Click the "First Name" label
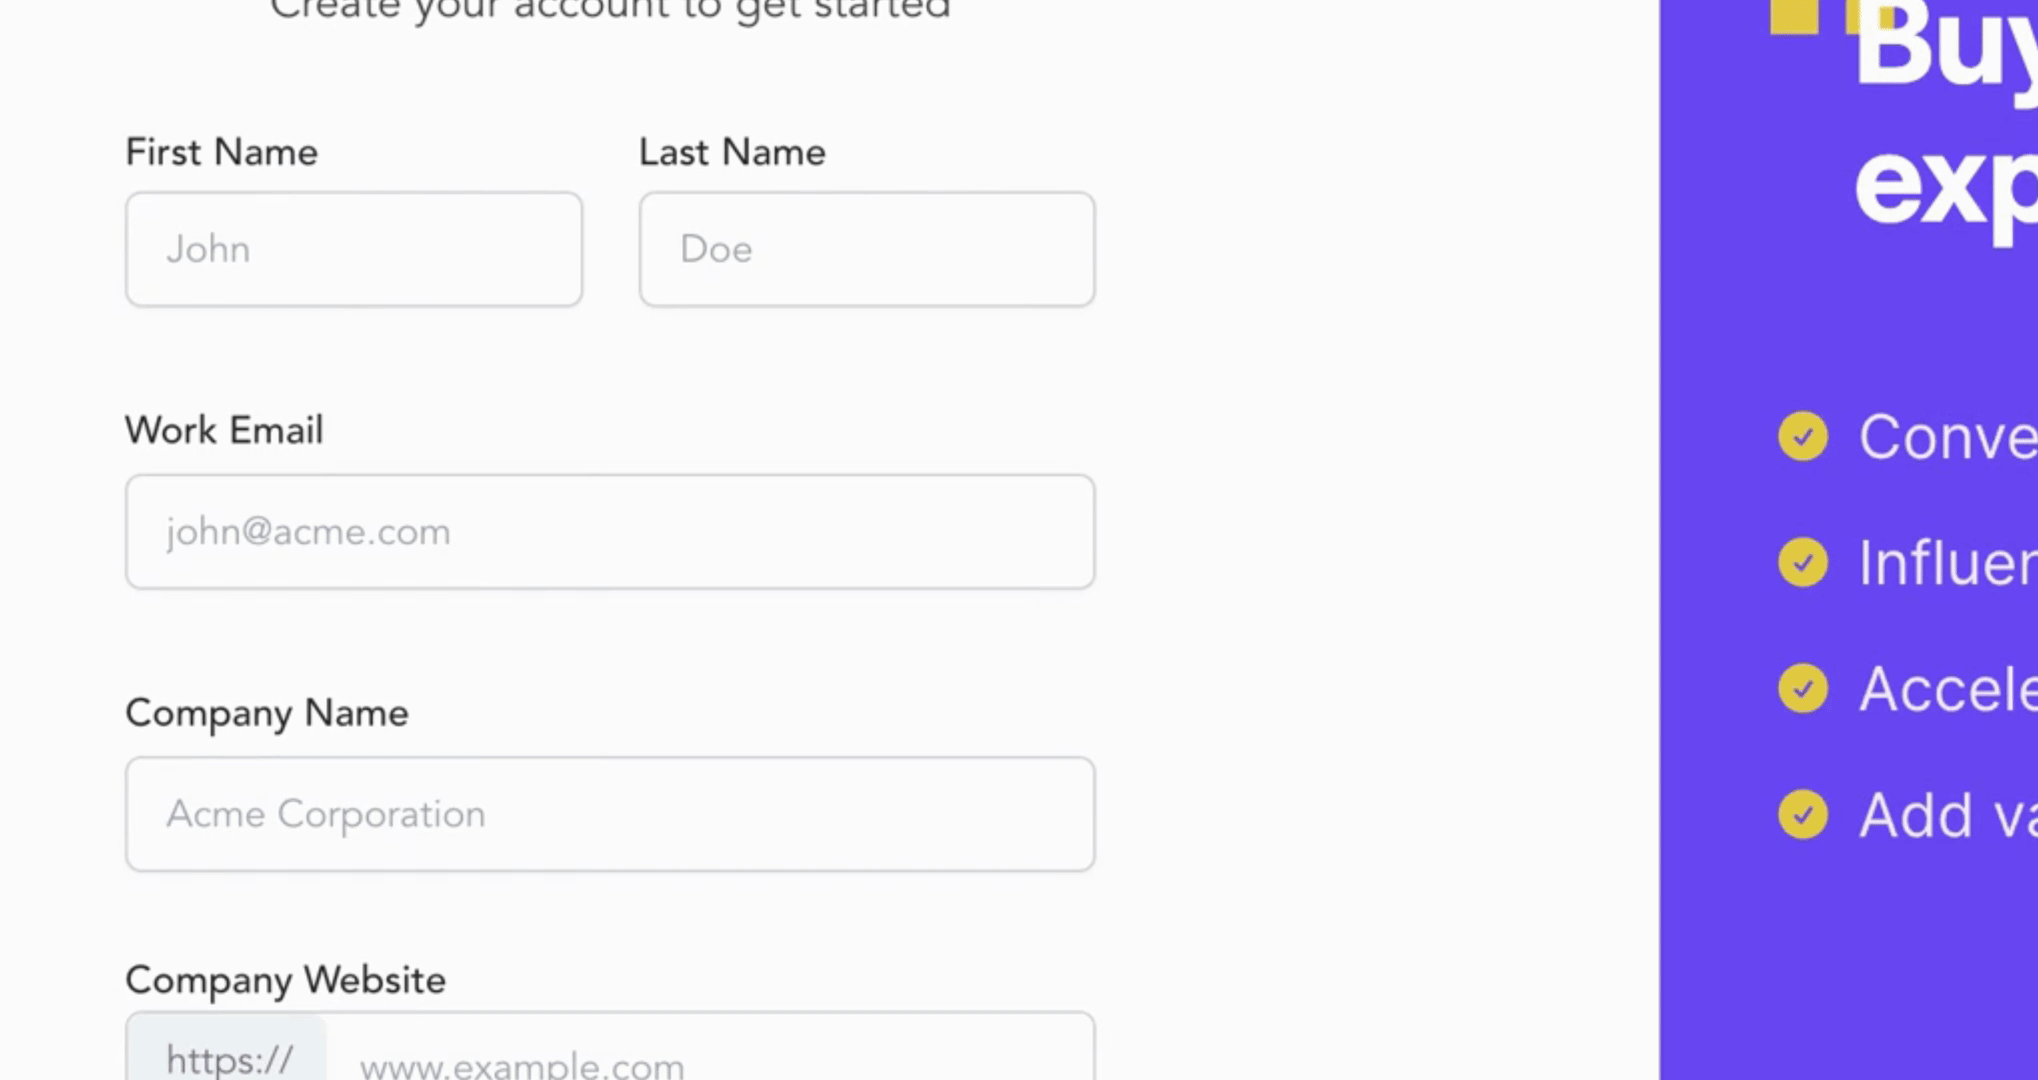This screenshot has height=1080, width=2038. [221, 153]
